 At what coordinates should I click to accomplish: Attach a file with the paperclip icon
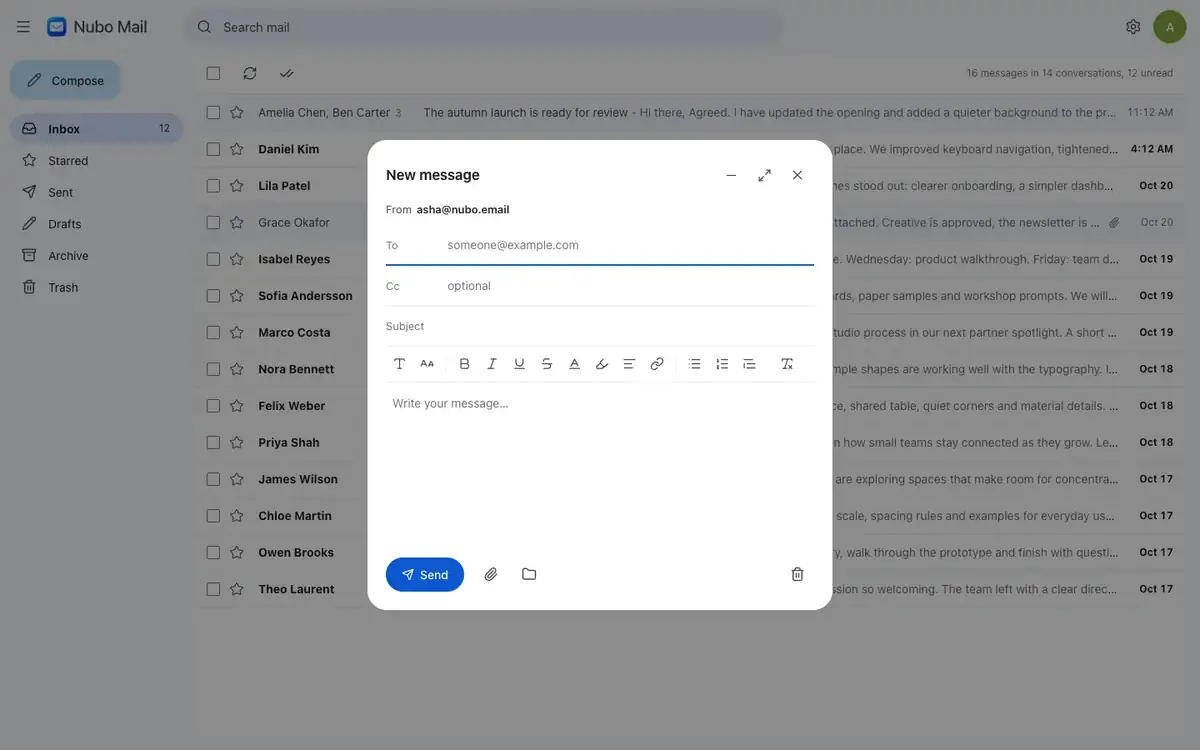click(491, 574)
